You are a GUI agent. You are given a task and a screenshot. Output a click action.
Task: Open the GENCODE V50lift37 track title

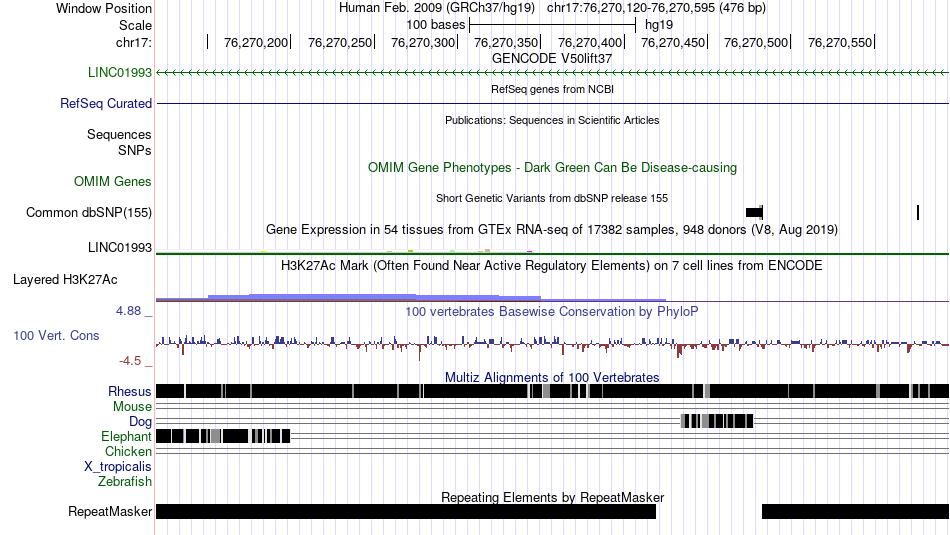(x=552, y=59)
